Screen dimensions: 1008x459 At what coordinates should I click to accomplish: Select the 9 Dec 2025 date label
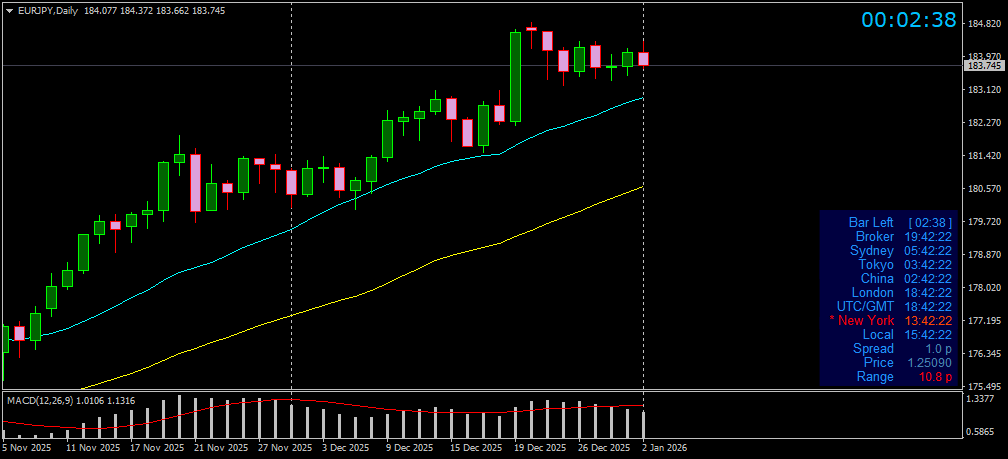[410, 448]
